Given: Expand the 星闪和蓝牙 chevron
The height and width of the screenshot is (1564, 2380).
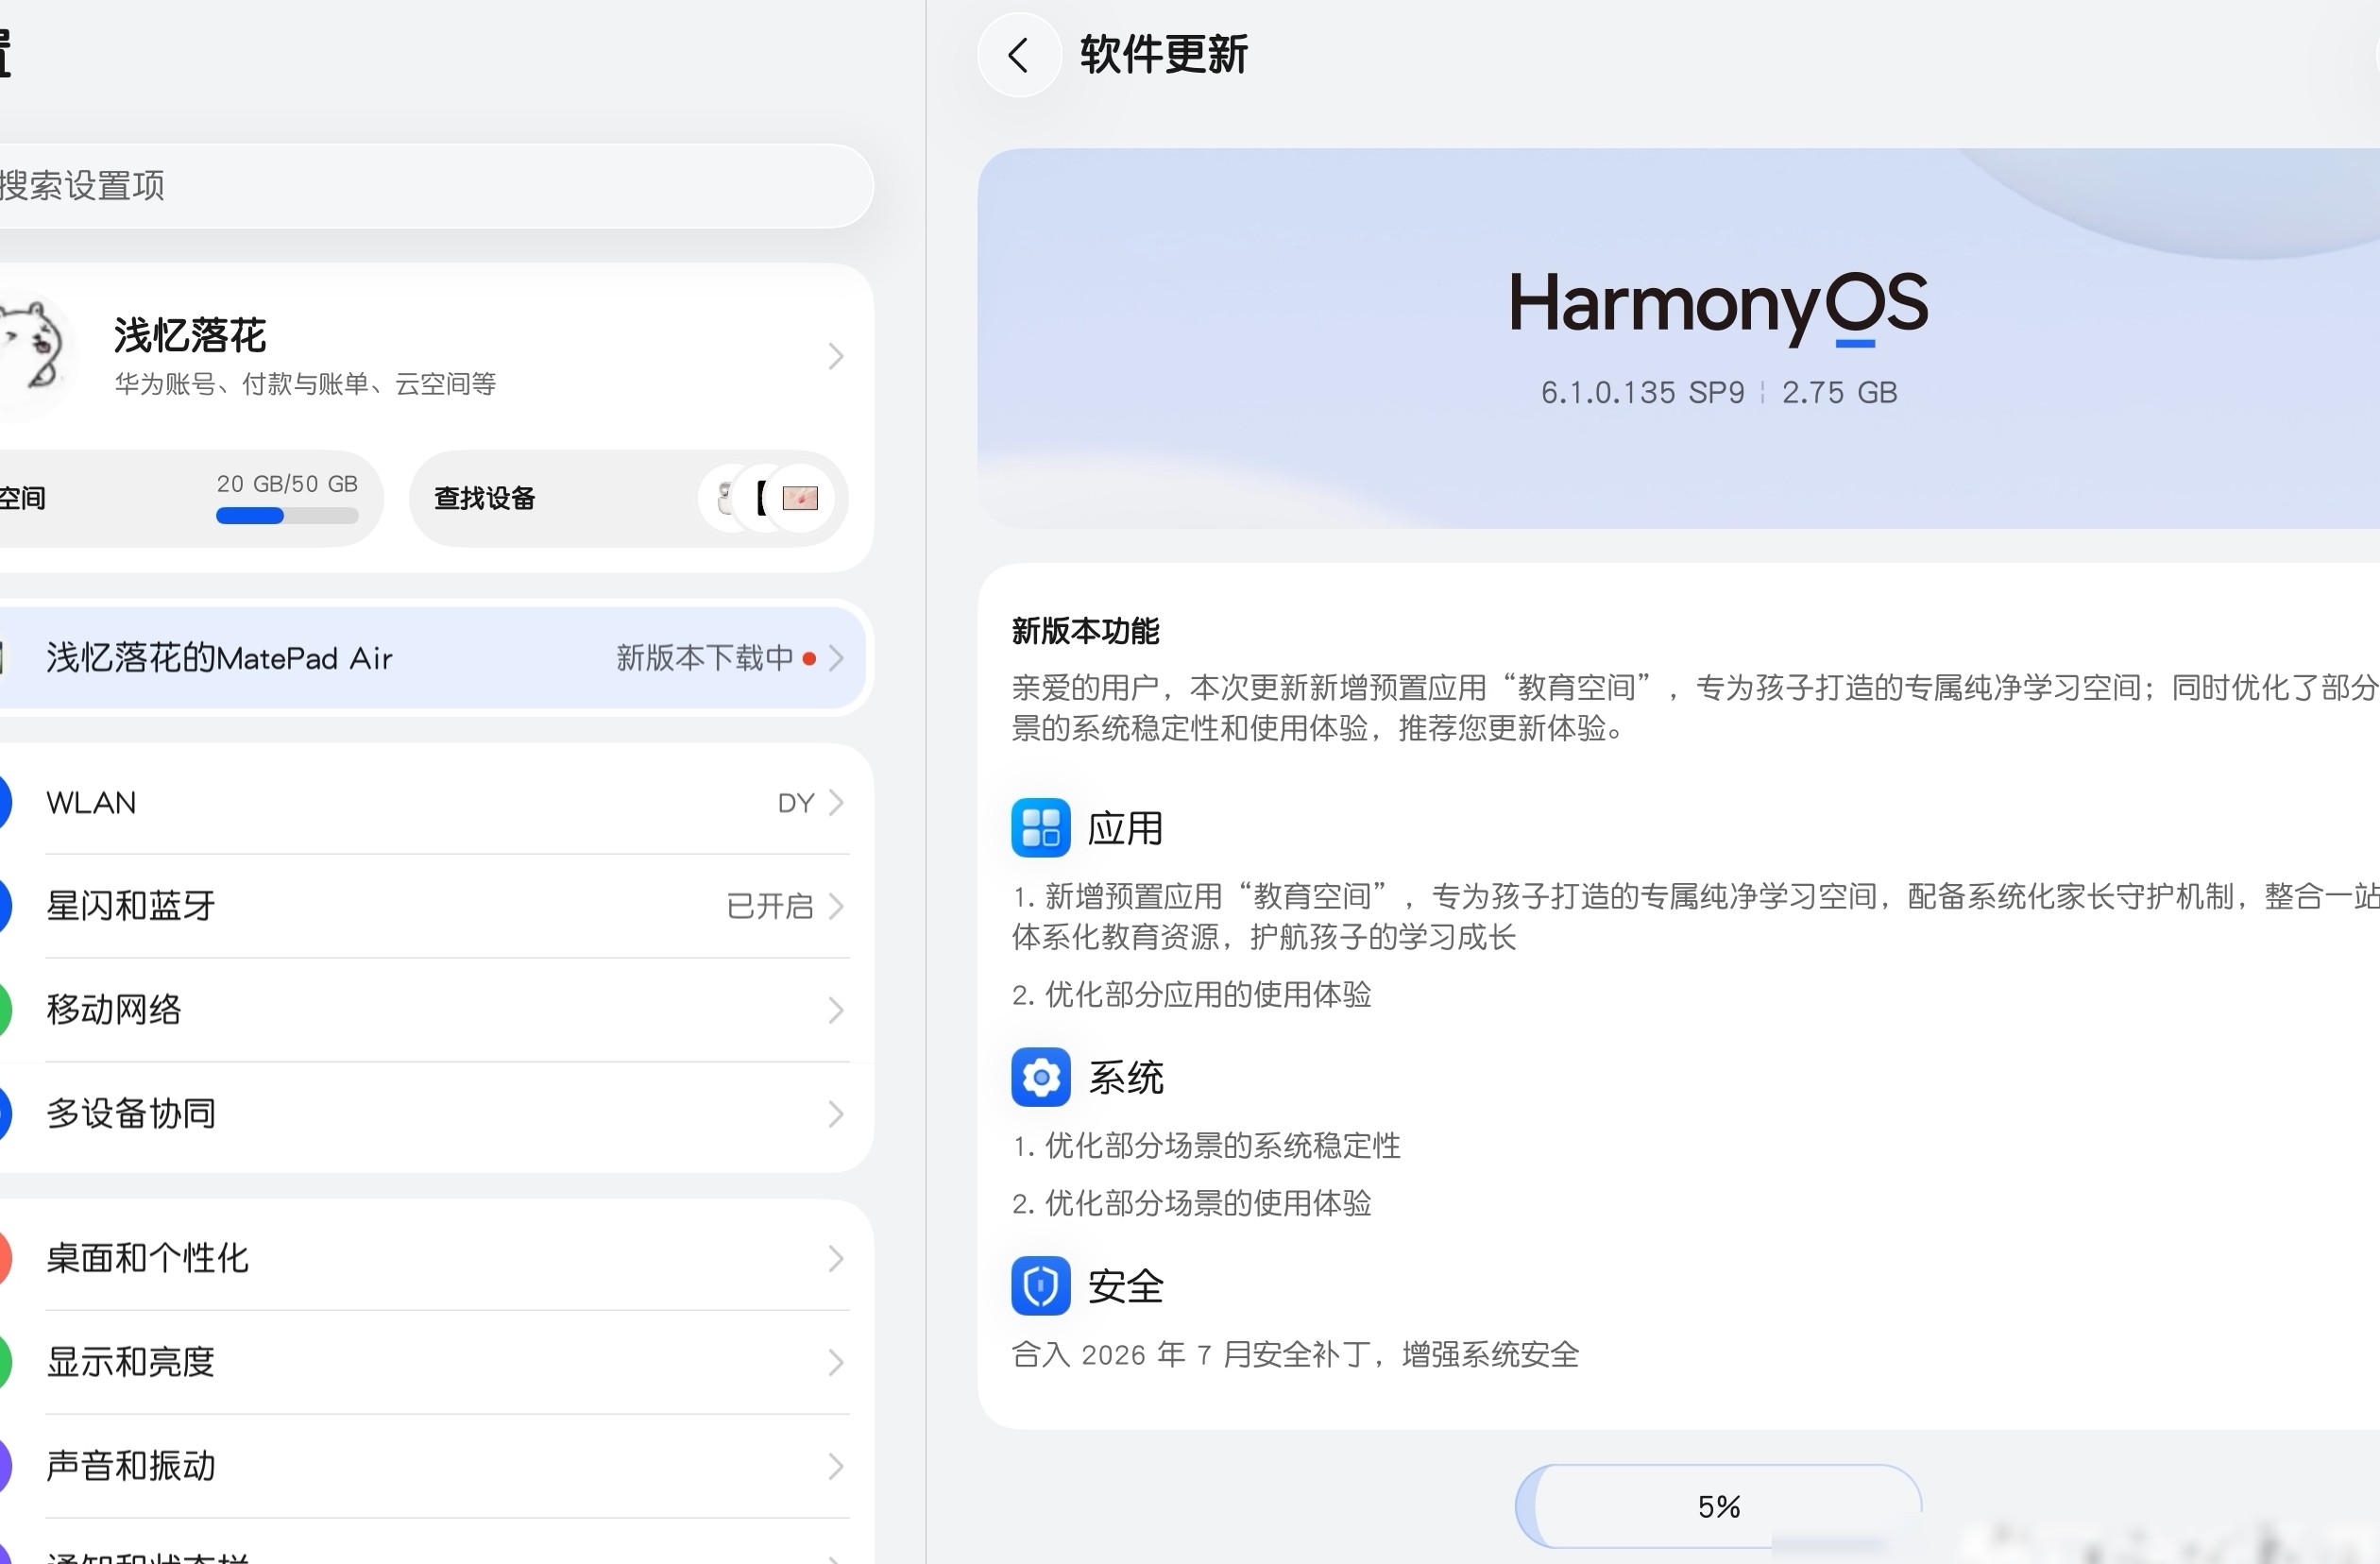Looking at the screenshot, I should [x=836, y=906].
